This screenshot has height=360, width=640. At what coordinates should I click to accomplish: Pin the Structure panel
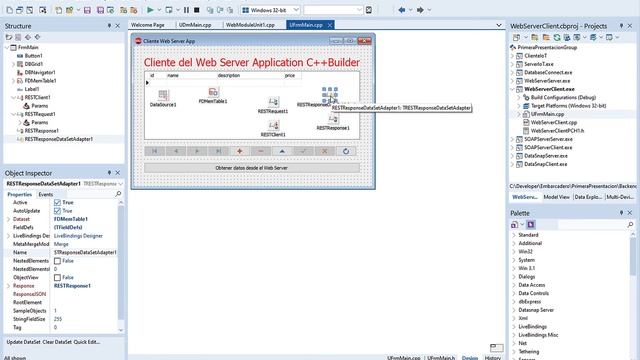pyautogui.click(x=109, y=26)
